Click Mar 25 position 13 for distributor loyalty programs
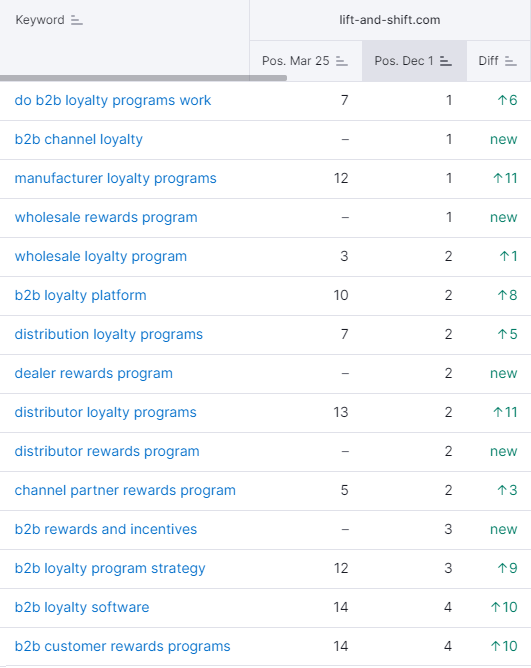531x668 pixels. click(341, 412)
